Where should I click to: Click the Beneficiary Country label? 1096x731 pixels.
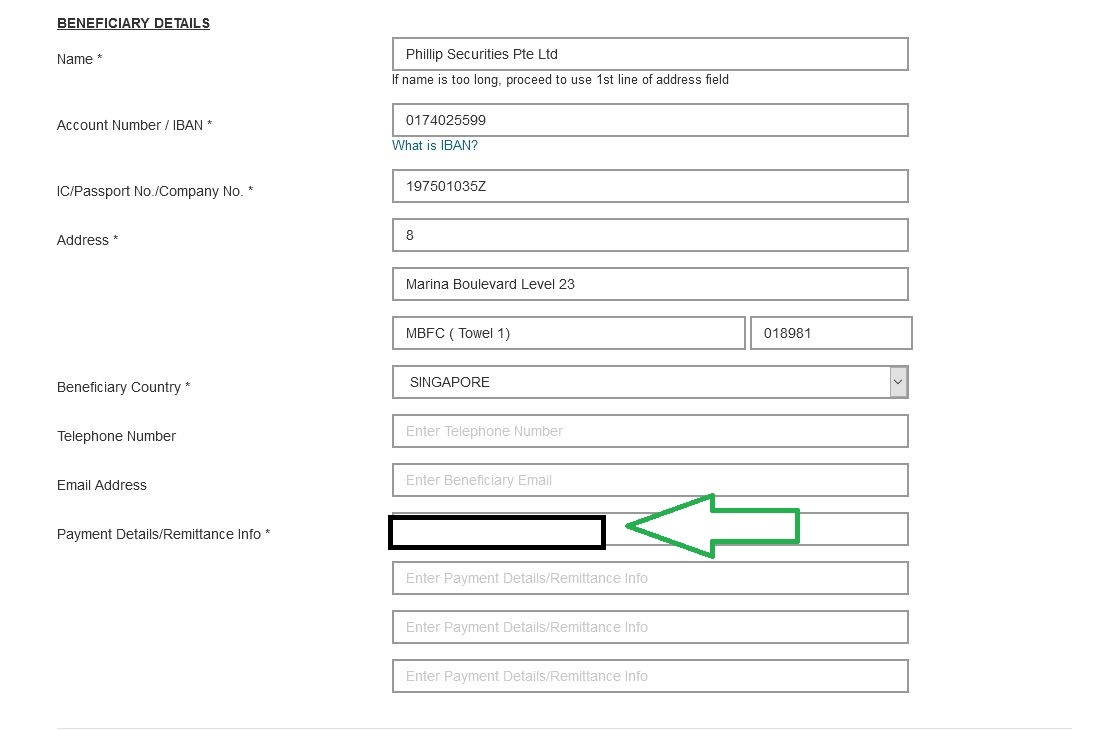pos(123,387)
